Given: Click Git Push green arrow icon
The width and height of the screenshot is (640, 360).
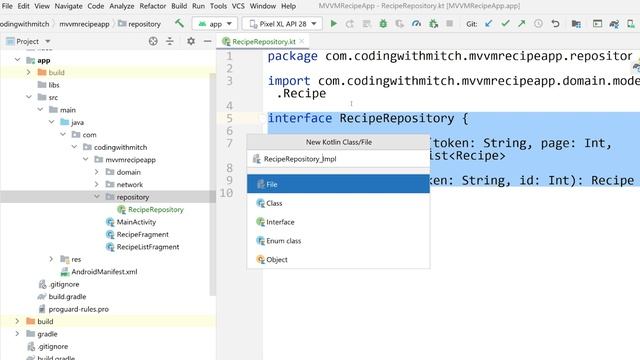Looking at the screenshot, I should (522, 24).
